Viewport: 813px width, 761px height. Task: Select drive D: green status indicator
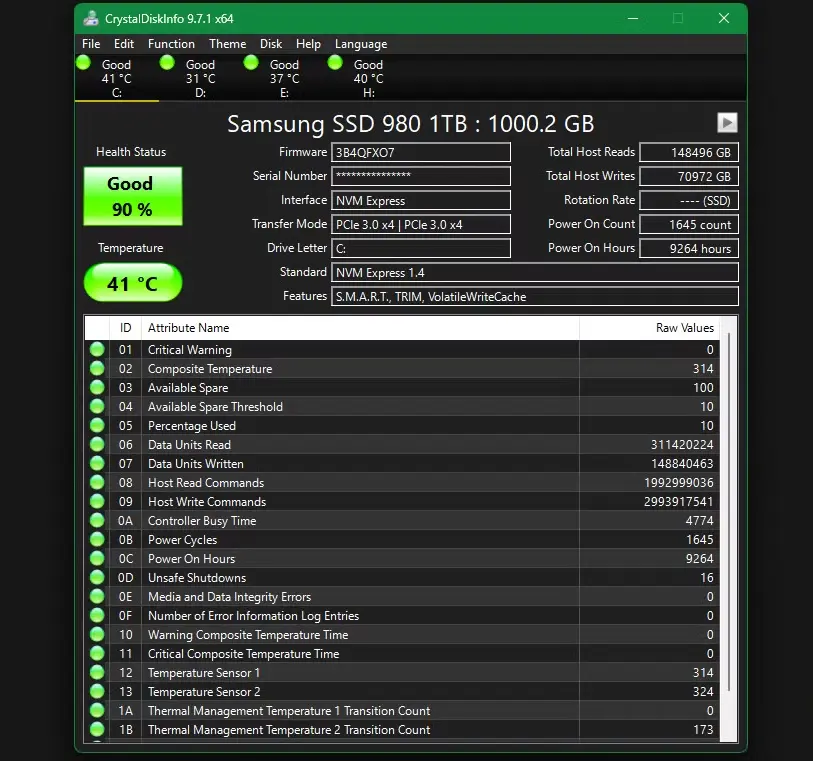(x=168, y=64)
